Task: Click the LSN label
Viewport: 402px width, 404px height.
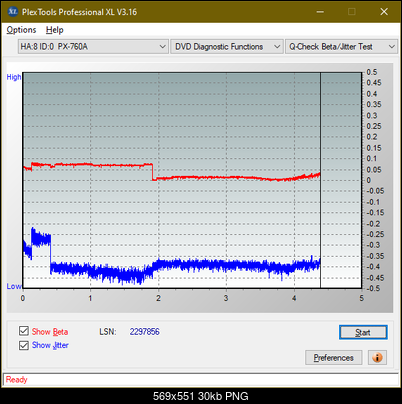Action: coord(108,332)
